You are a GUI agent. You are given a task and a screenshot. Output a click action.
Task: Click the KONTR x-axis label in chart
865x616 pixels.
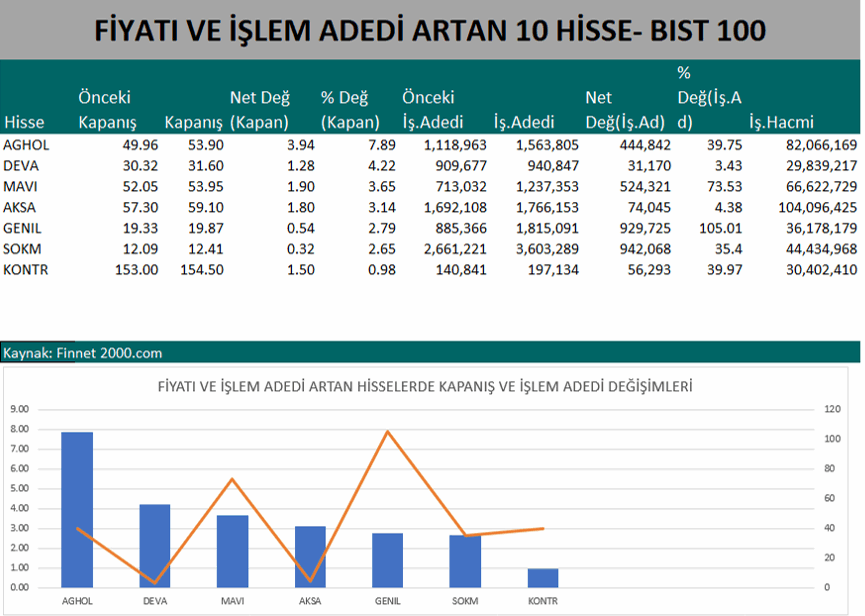[x=543, y=601]
